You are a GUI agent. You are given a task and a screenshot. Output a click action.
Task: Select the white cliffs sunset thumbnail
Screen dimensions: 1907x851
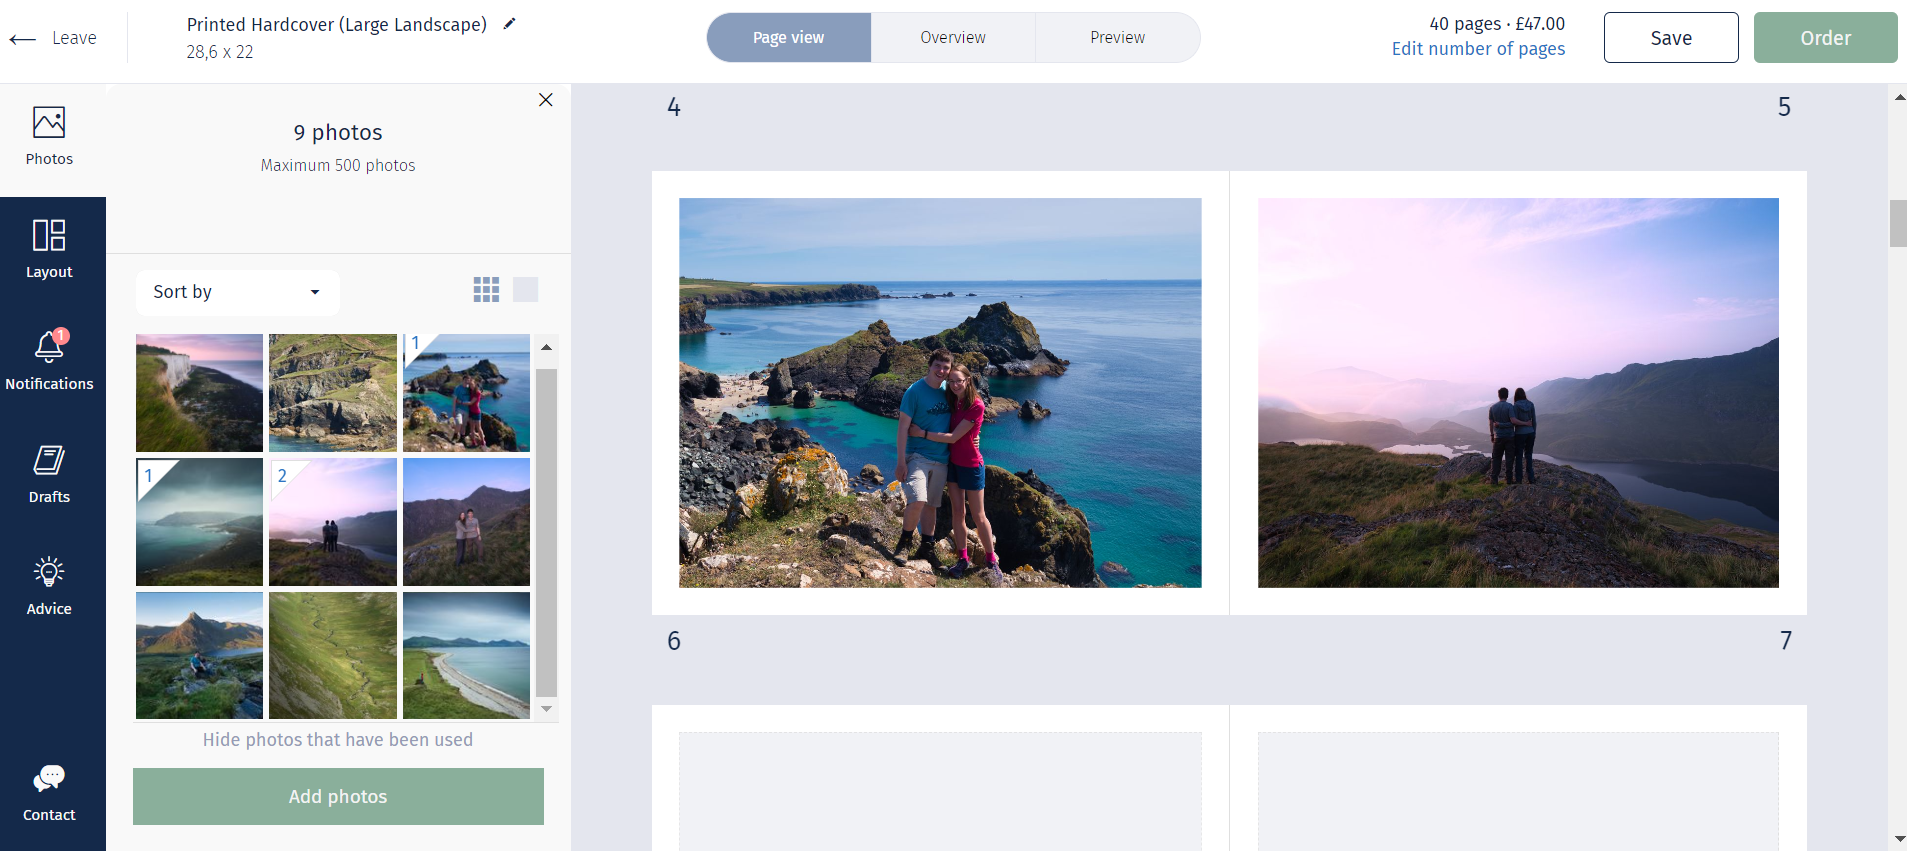click(200, 393)
